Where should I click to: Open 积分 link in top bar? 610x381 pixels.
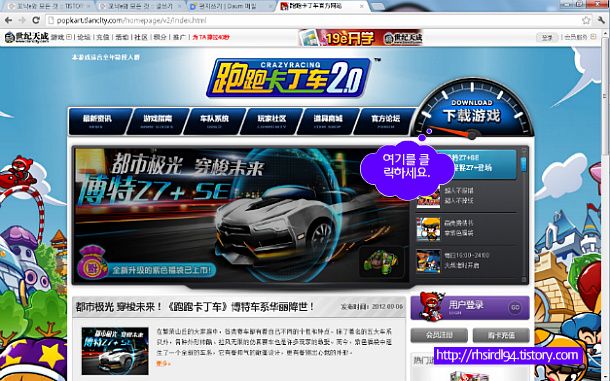tap(160, 37)
